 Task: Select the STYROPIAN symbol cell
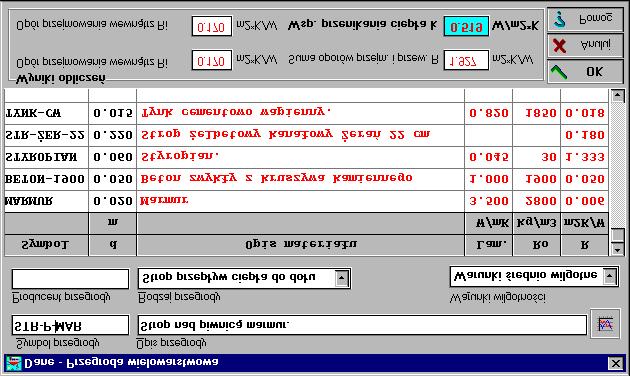(x=46, y=157)
